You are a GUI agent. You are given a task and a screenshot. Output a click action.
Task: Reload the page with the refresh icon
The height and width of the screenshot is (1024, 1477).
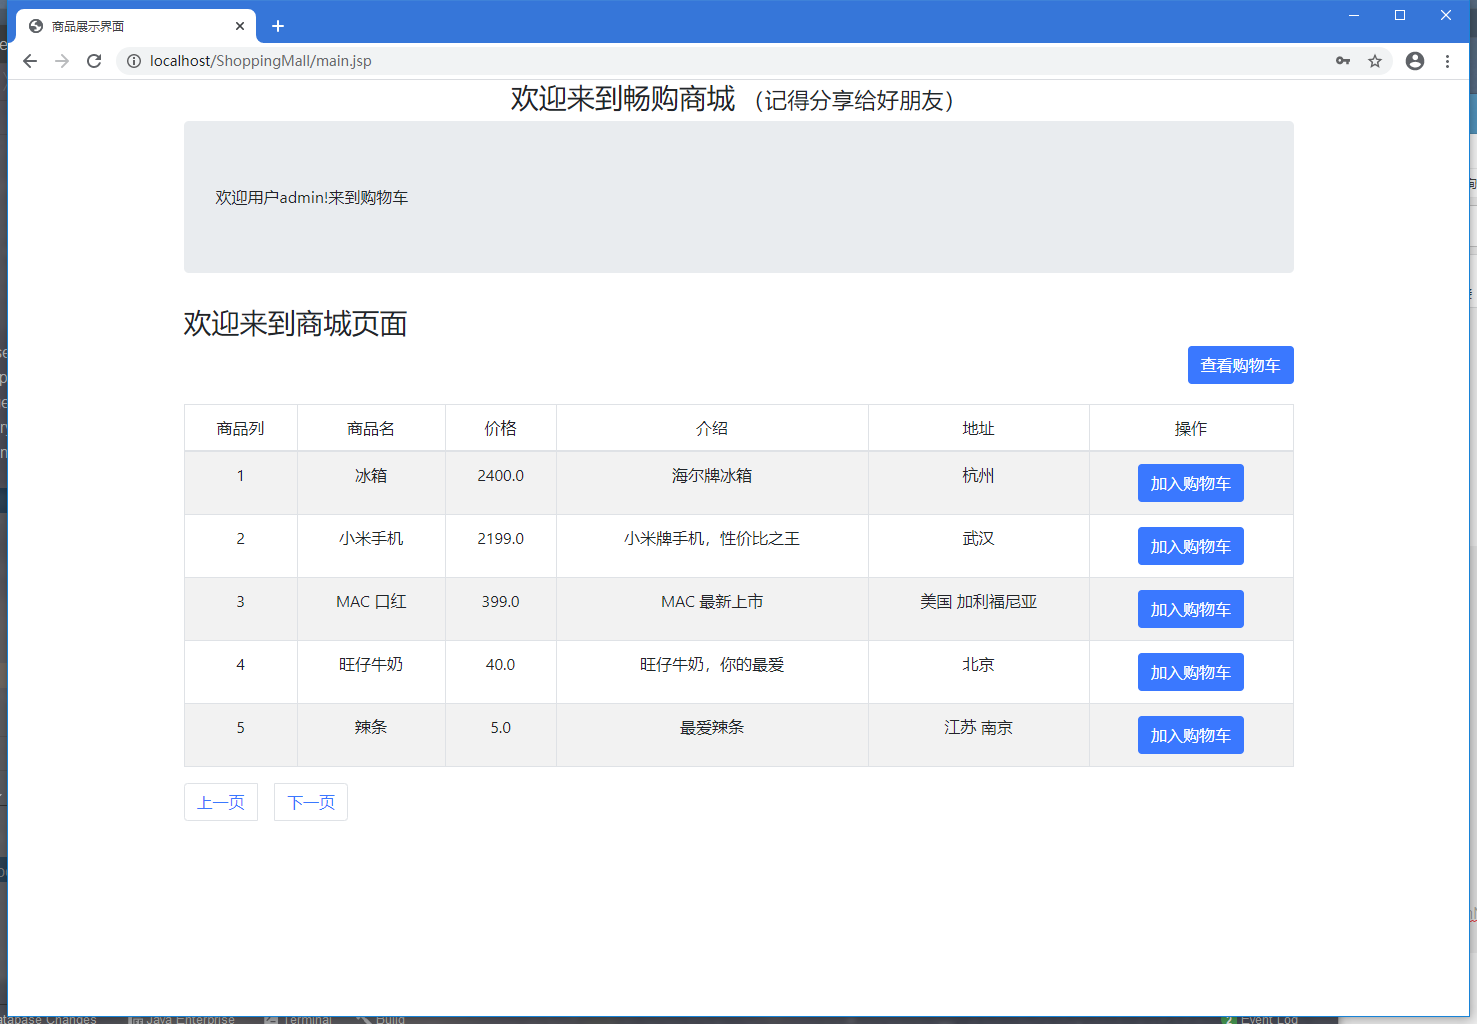click(94, 61)
